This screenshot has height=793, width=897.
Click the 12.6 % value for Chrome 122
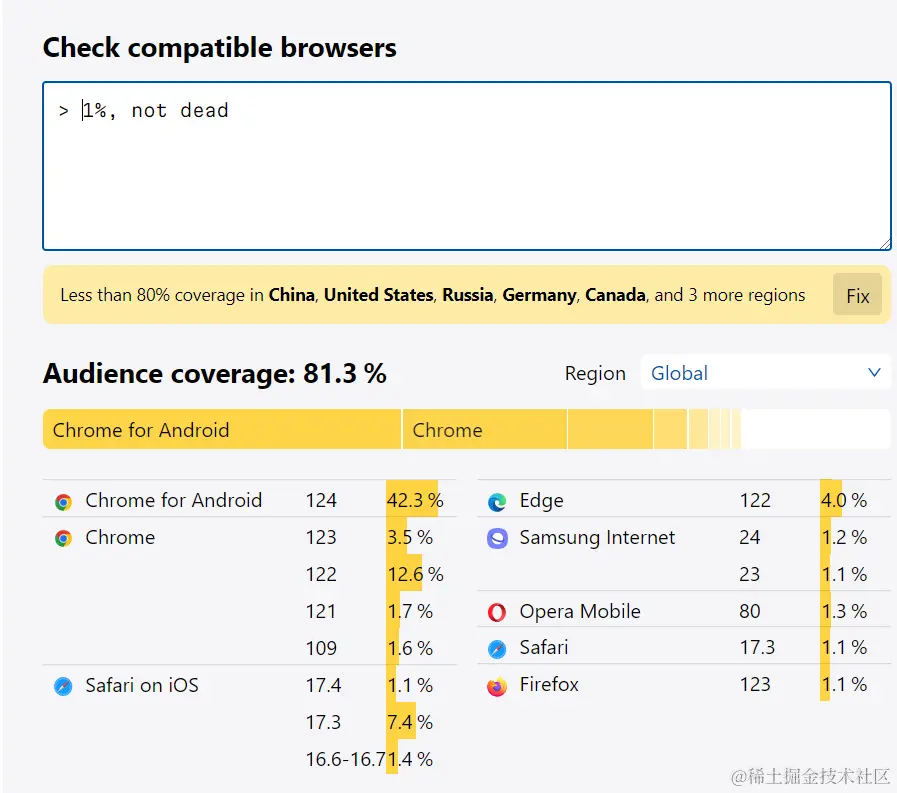point(415,574)
